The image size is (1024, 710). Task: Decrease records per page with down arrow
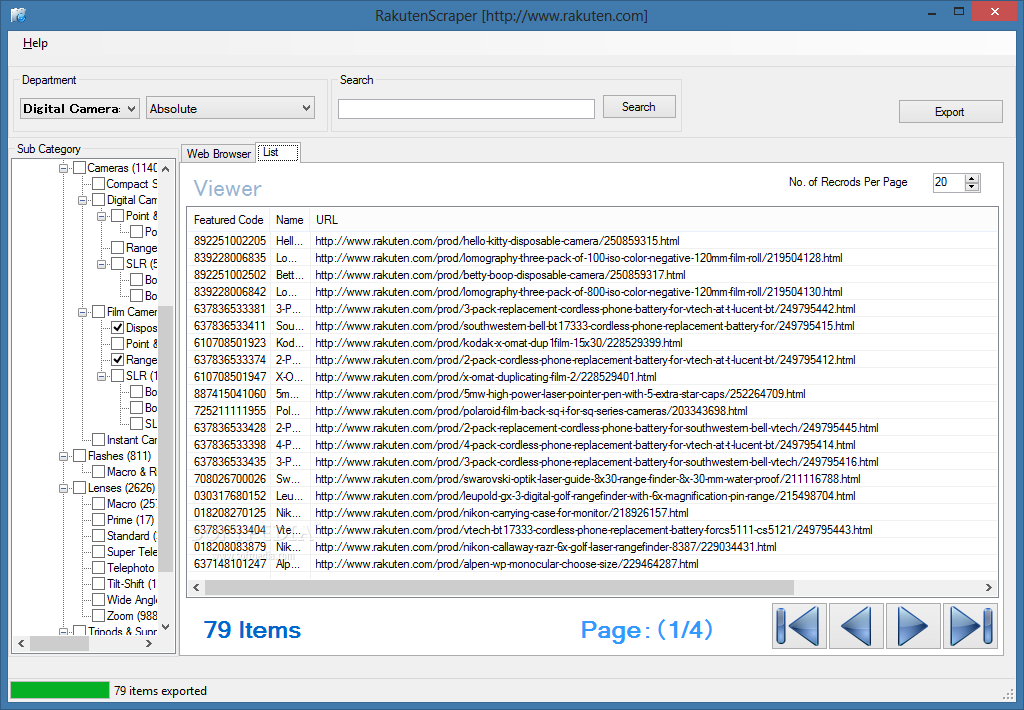click(x=972, y=187)
